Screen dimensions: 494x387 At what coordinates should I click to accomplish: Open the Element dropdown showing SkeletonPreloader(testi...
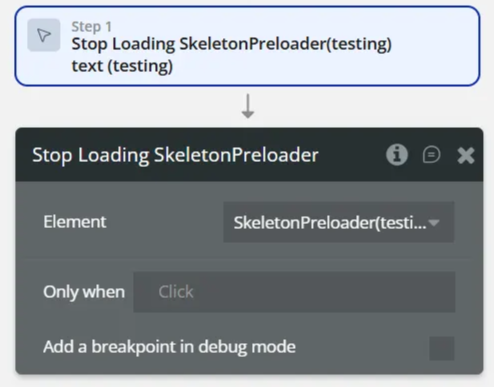[338, 222]
